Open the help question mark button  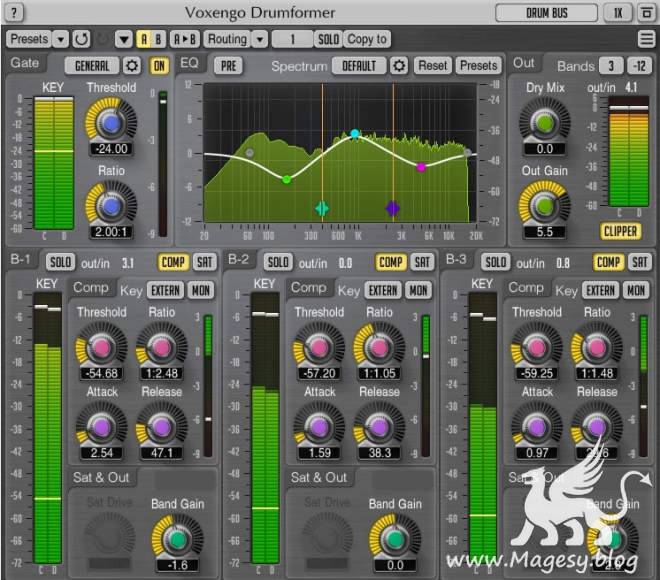14,13
